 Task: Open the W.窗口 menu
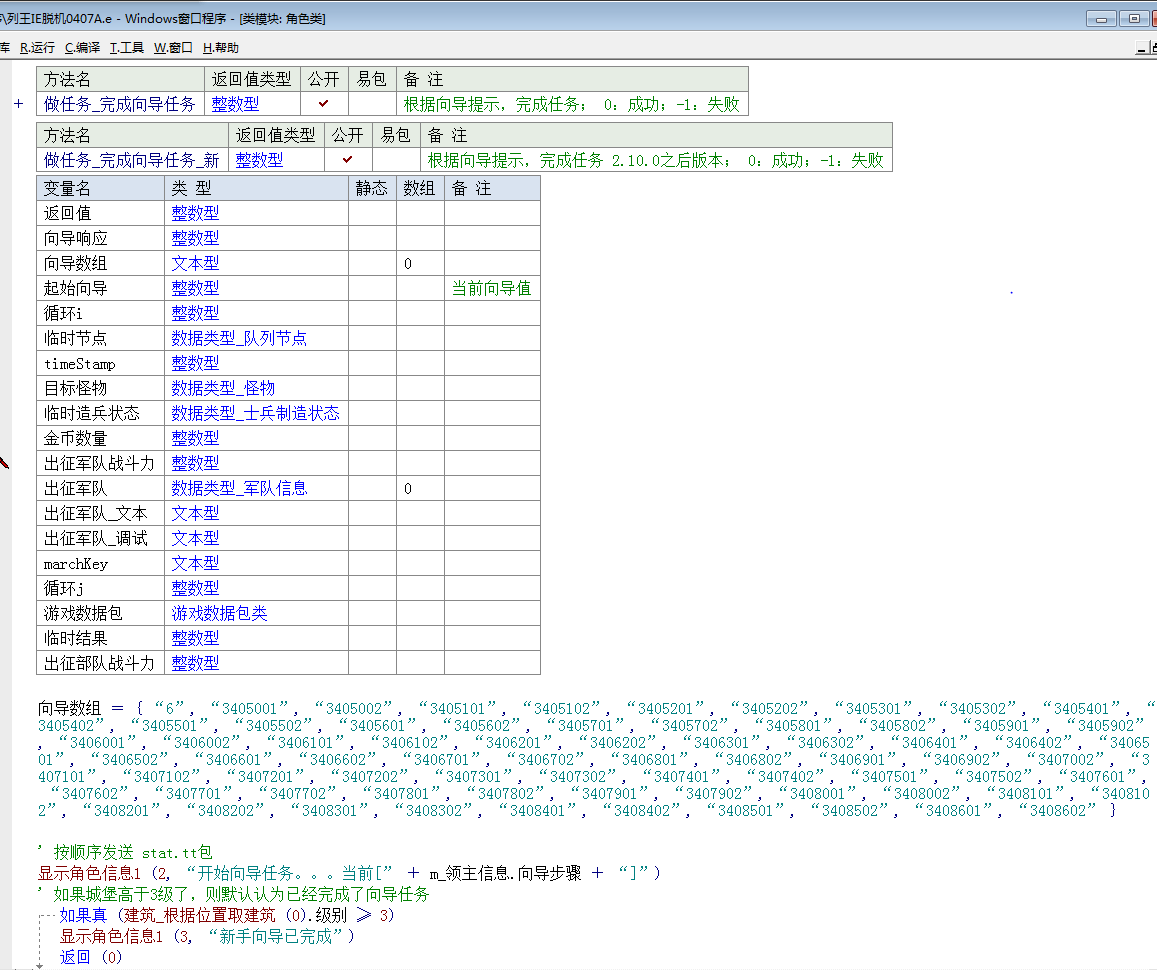173,47
